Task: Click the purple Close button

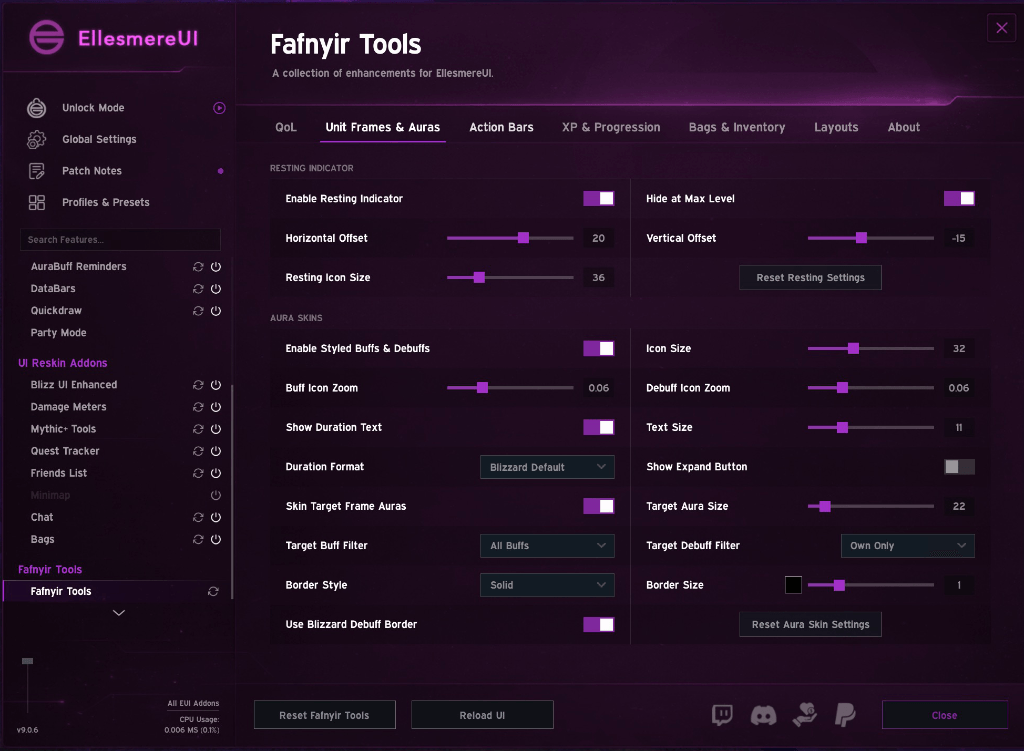Action: click(x=944, y=715)
